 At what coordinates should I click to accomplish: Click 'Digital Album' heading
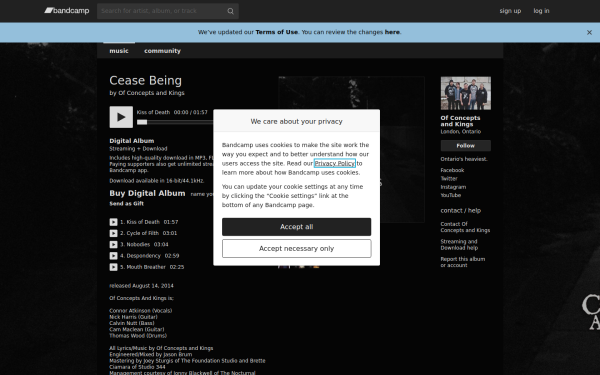tap(132, 141)
